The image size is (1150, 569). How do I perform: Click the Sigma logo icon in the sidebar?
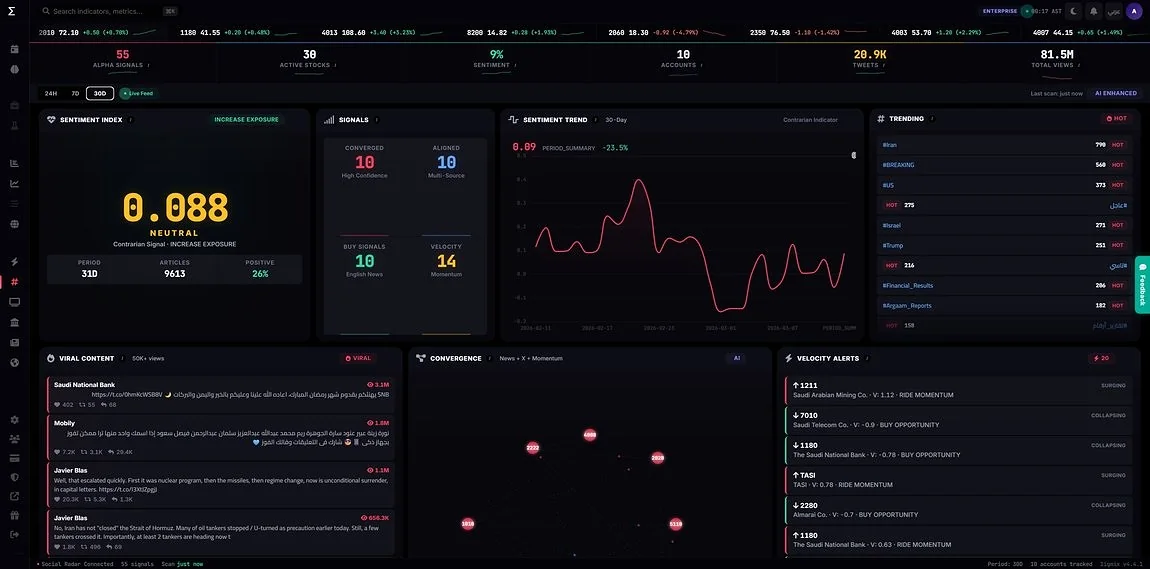click(x=12, y=11)
